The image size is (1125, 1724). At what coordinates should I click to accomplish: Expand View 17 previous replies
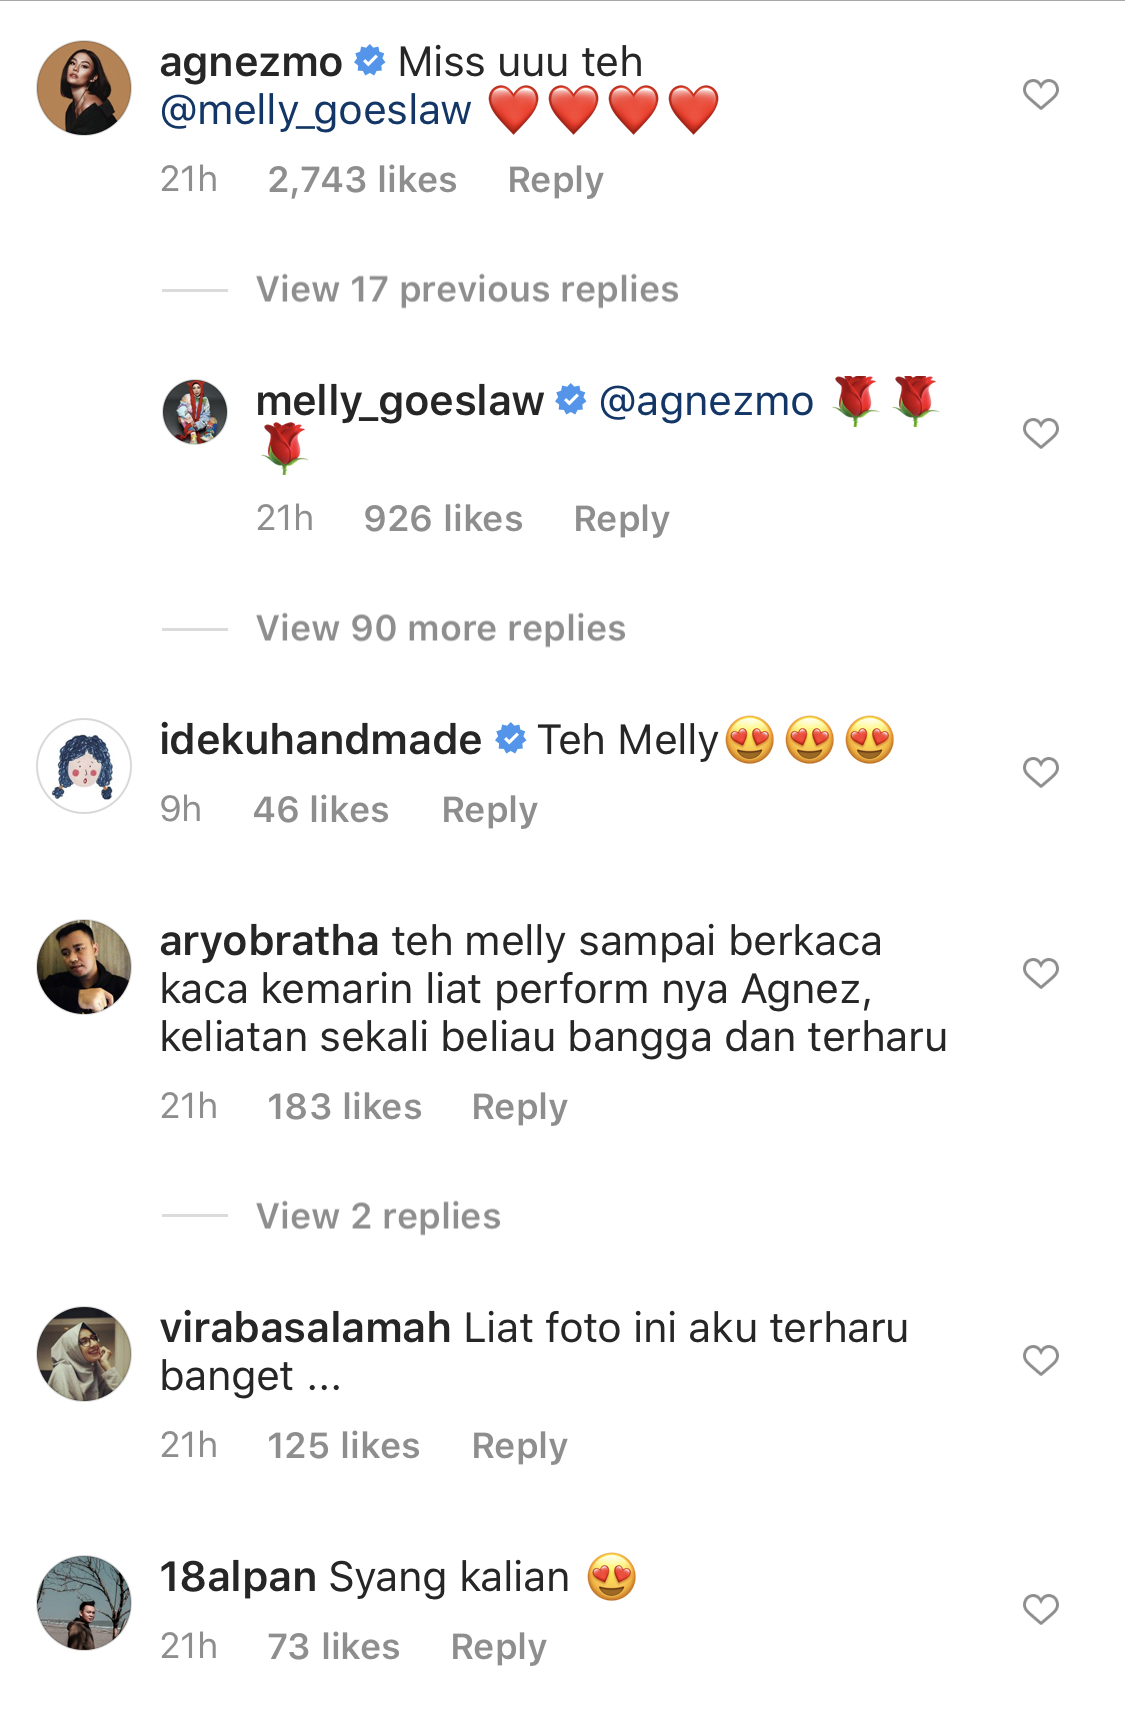467,290
